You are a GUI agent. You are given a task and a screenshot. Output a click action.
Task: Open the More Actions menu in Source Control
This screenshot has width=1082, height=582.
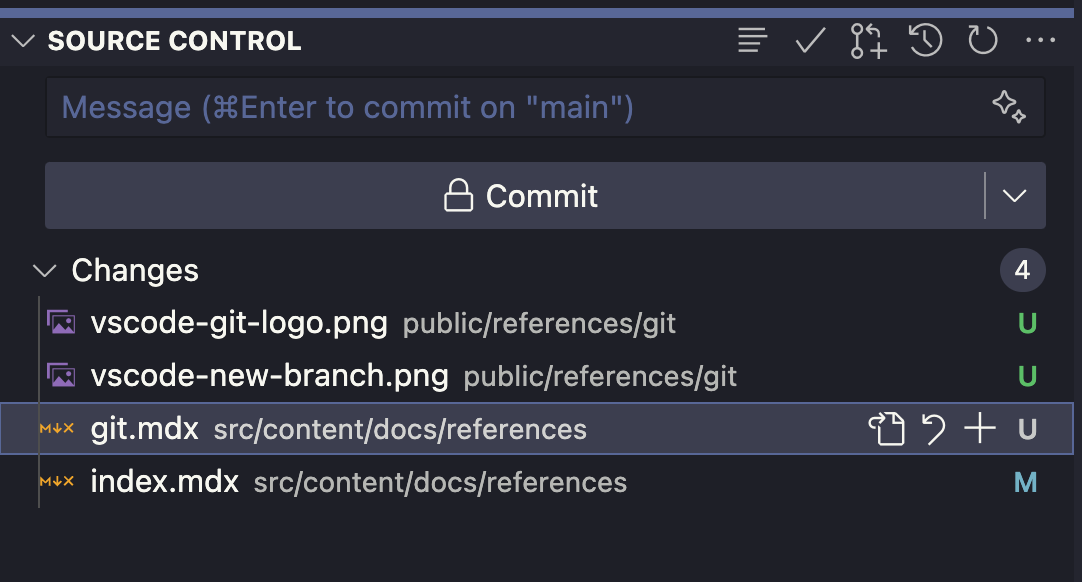point(1040,40)
